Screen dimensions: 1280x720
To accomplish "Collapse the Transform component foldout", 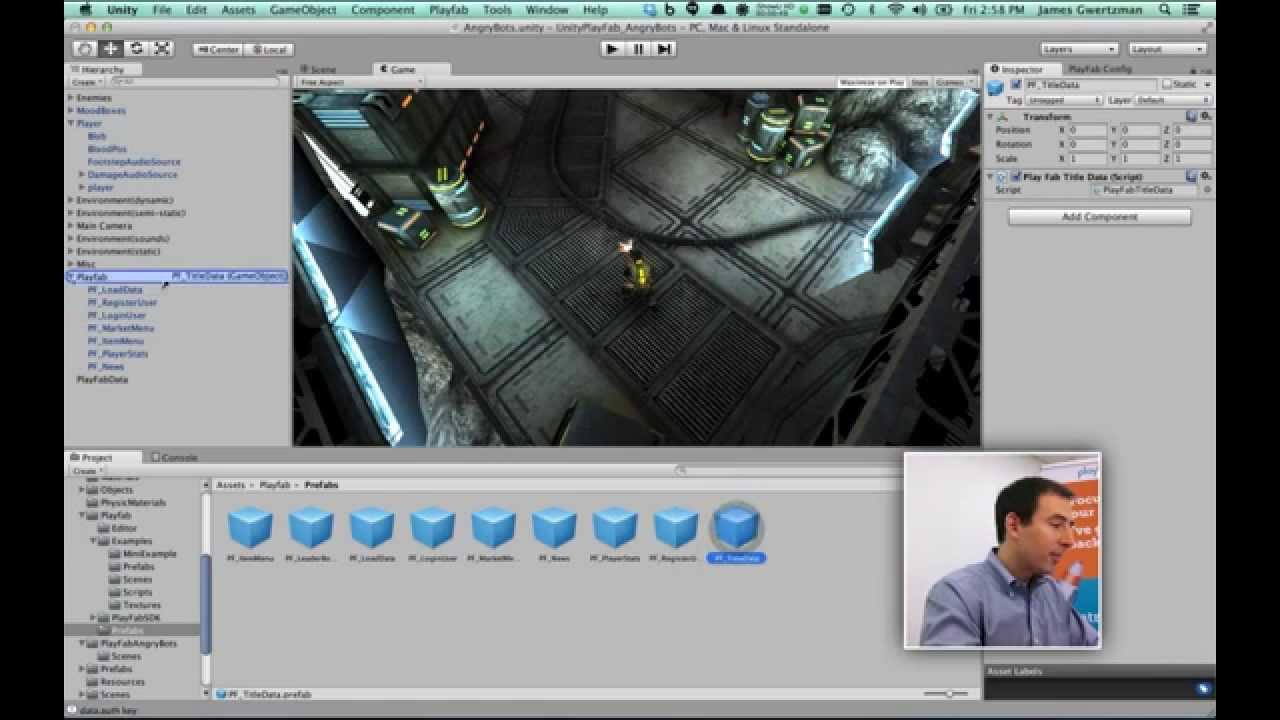I will pyautogui.click(x=991, y=117).
